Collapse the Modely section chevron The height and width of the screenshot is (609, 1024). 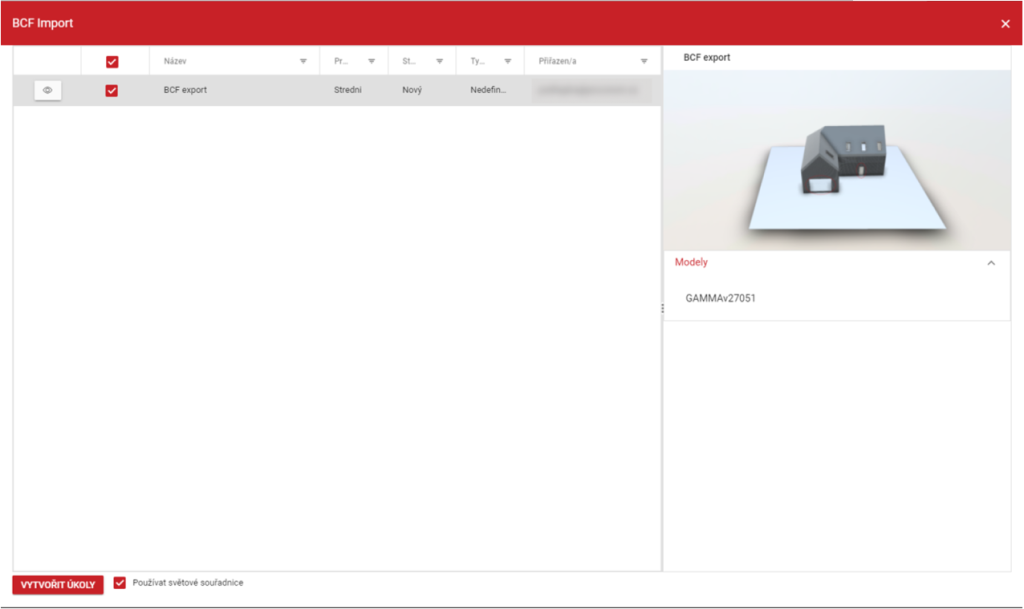coord(991,263)
